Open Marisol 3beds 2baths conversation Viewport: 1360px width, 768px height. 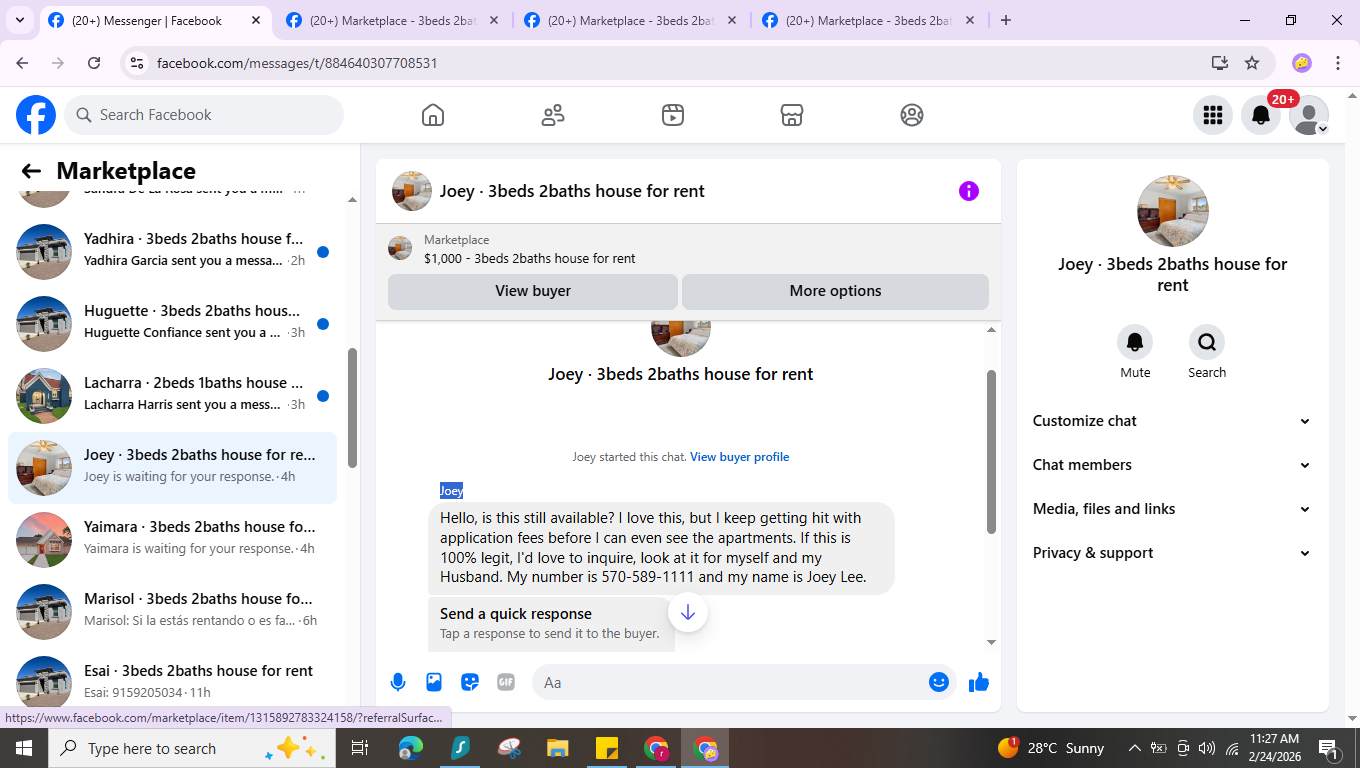172,612
